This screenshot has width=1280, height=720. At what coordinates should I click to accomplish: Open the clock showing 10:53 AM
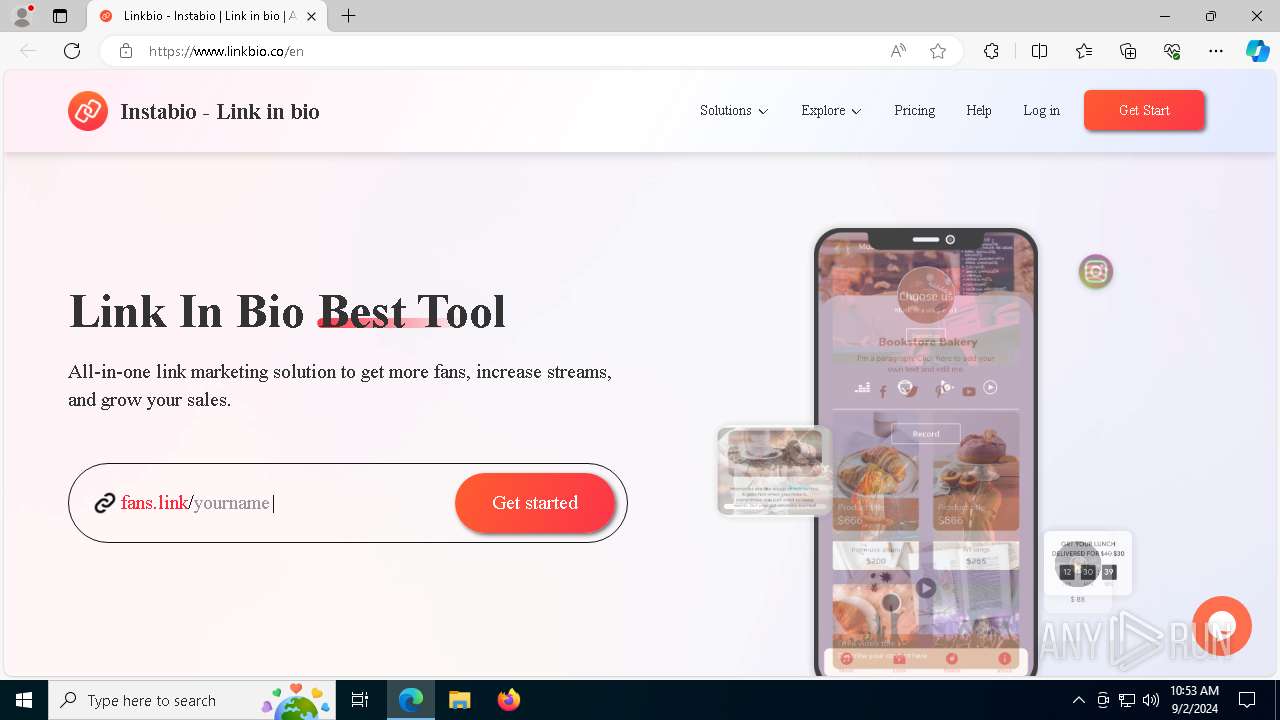pyautogui.click(x=1194, y=700)
